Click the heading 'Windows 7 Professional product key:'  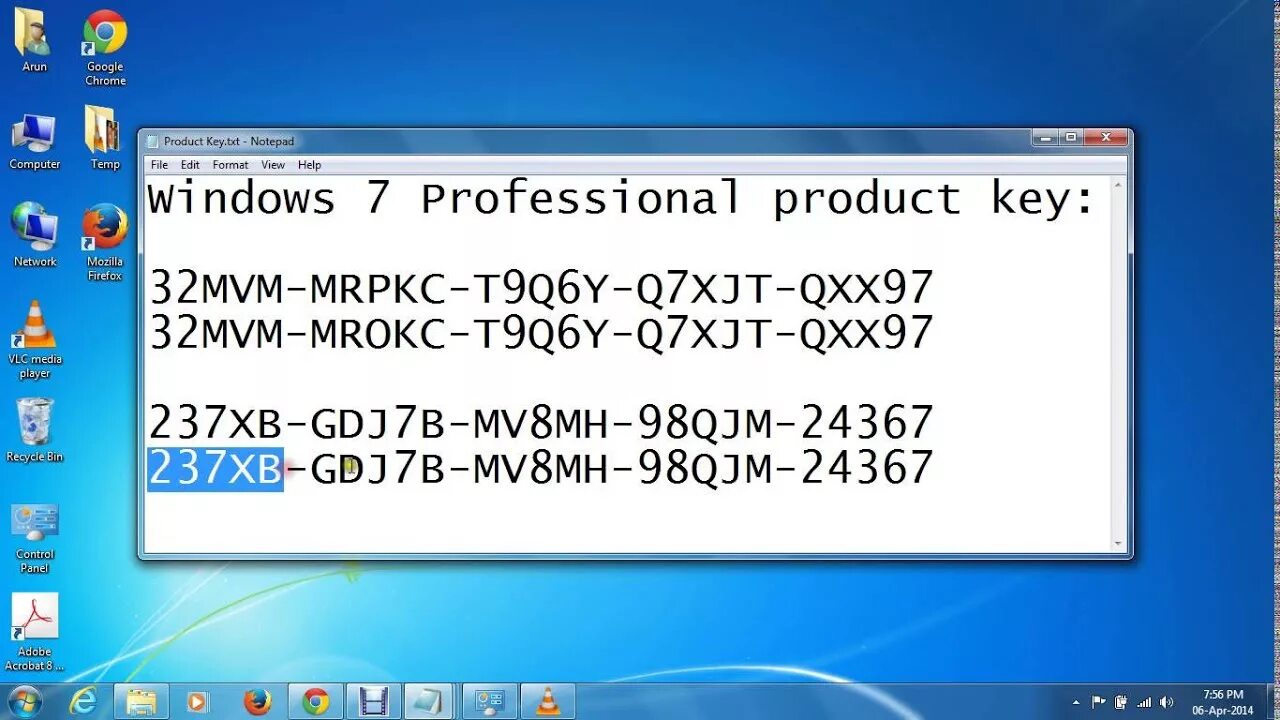(622, 200)
